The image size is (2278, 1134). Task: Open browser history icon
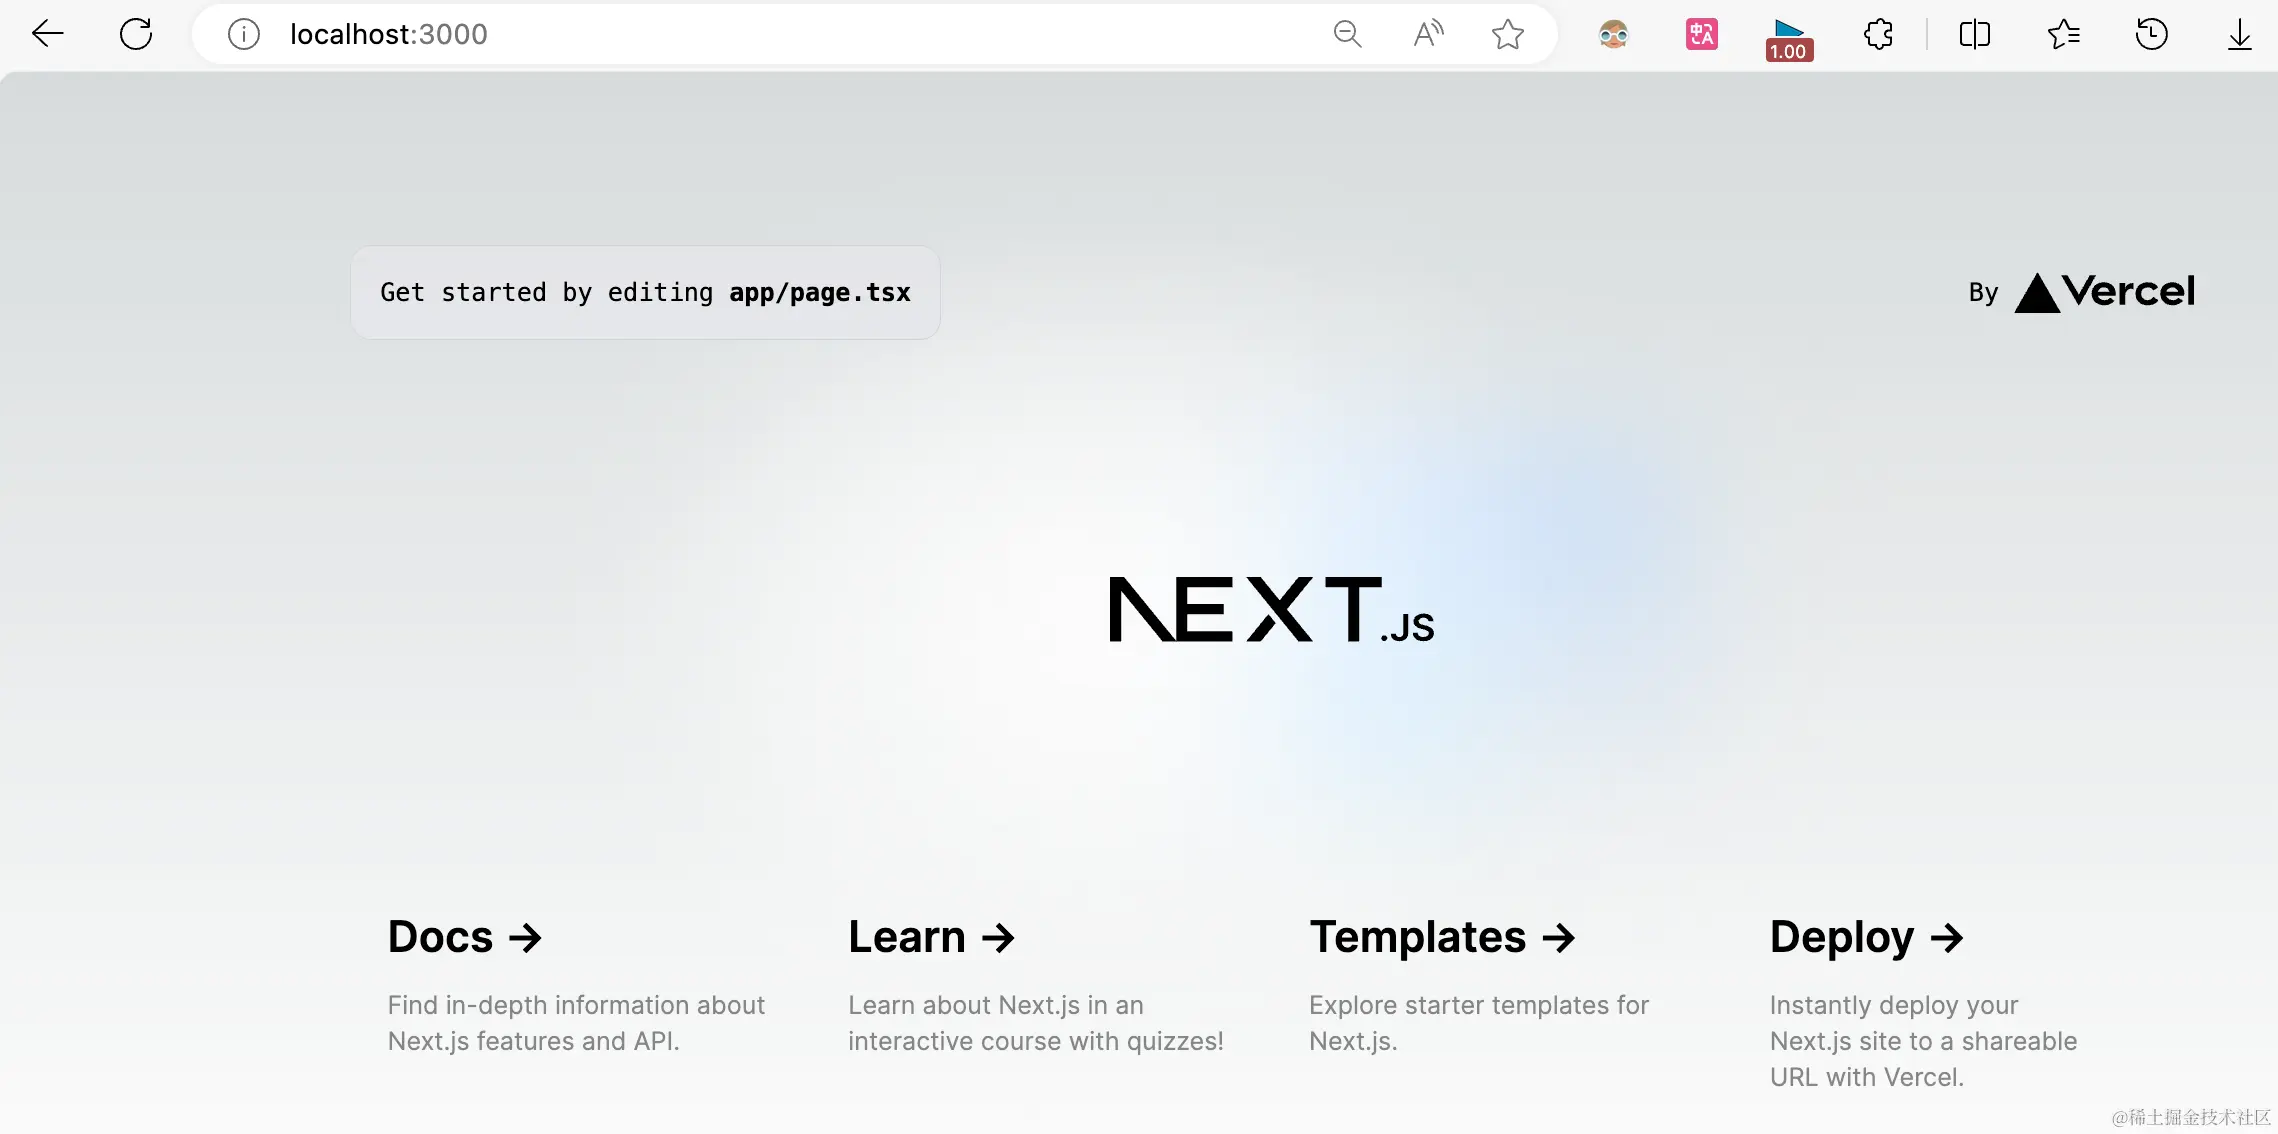(x=2151, y=34)
